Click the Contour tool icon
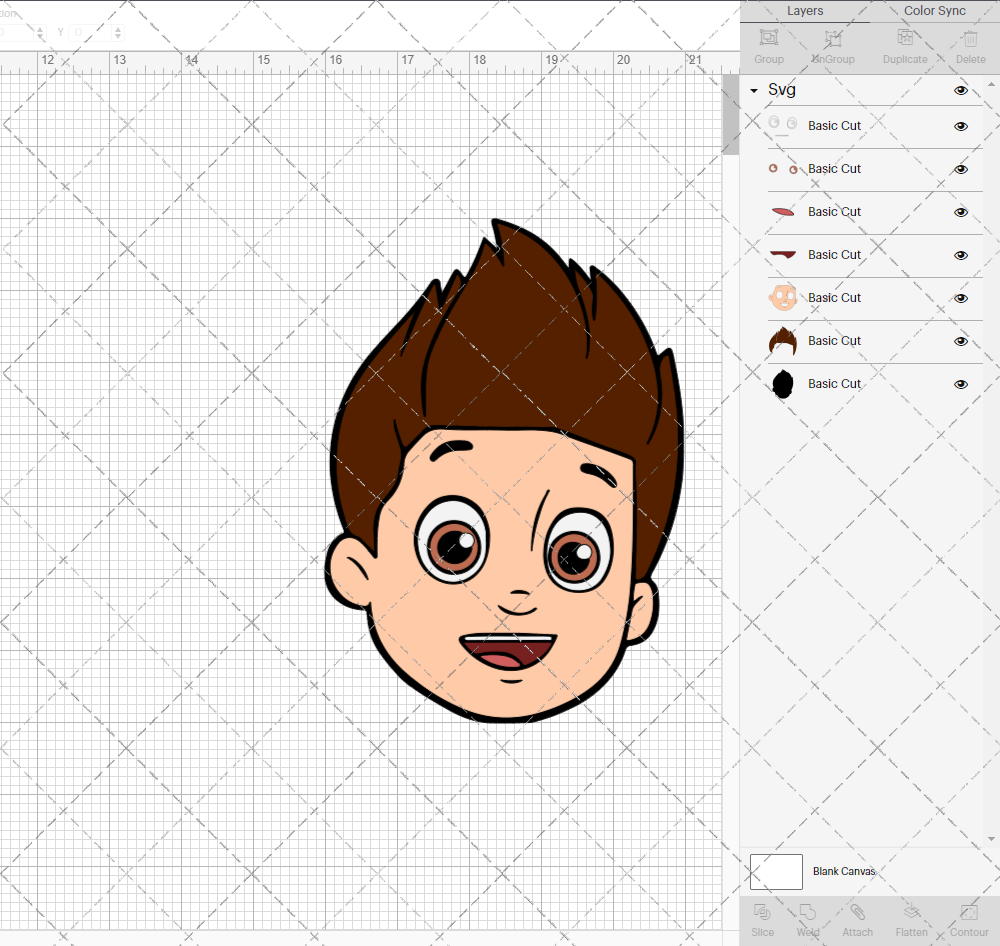 (969, 912)
